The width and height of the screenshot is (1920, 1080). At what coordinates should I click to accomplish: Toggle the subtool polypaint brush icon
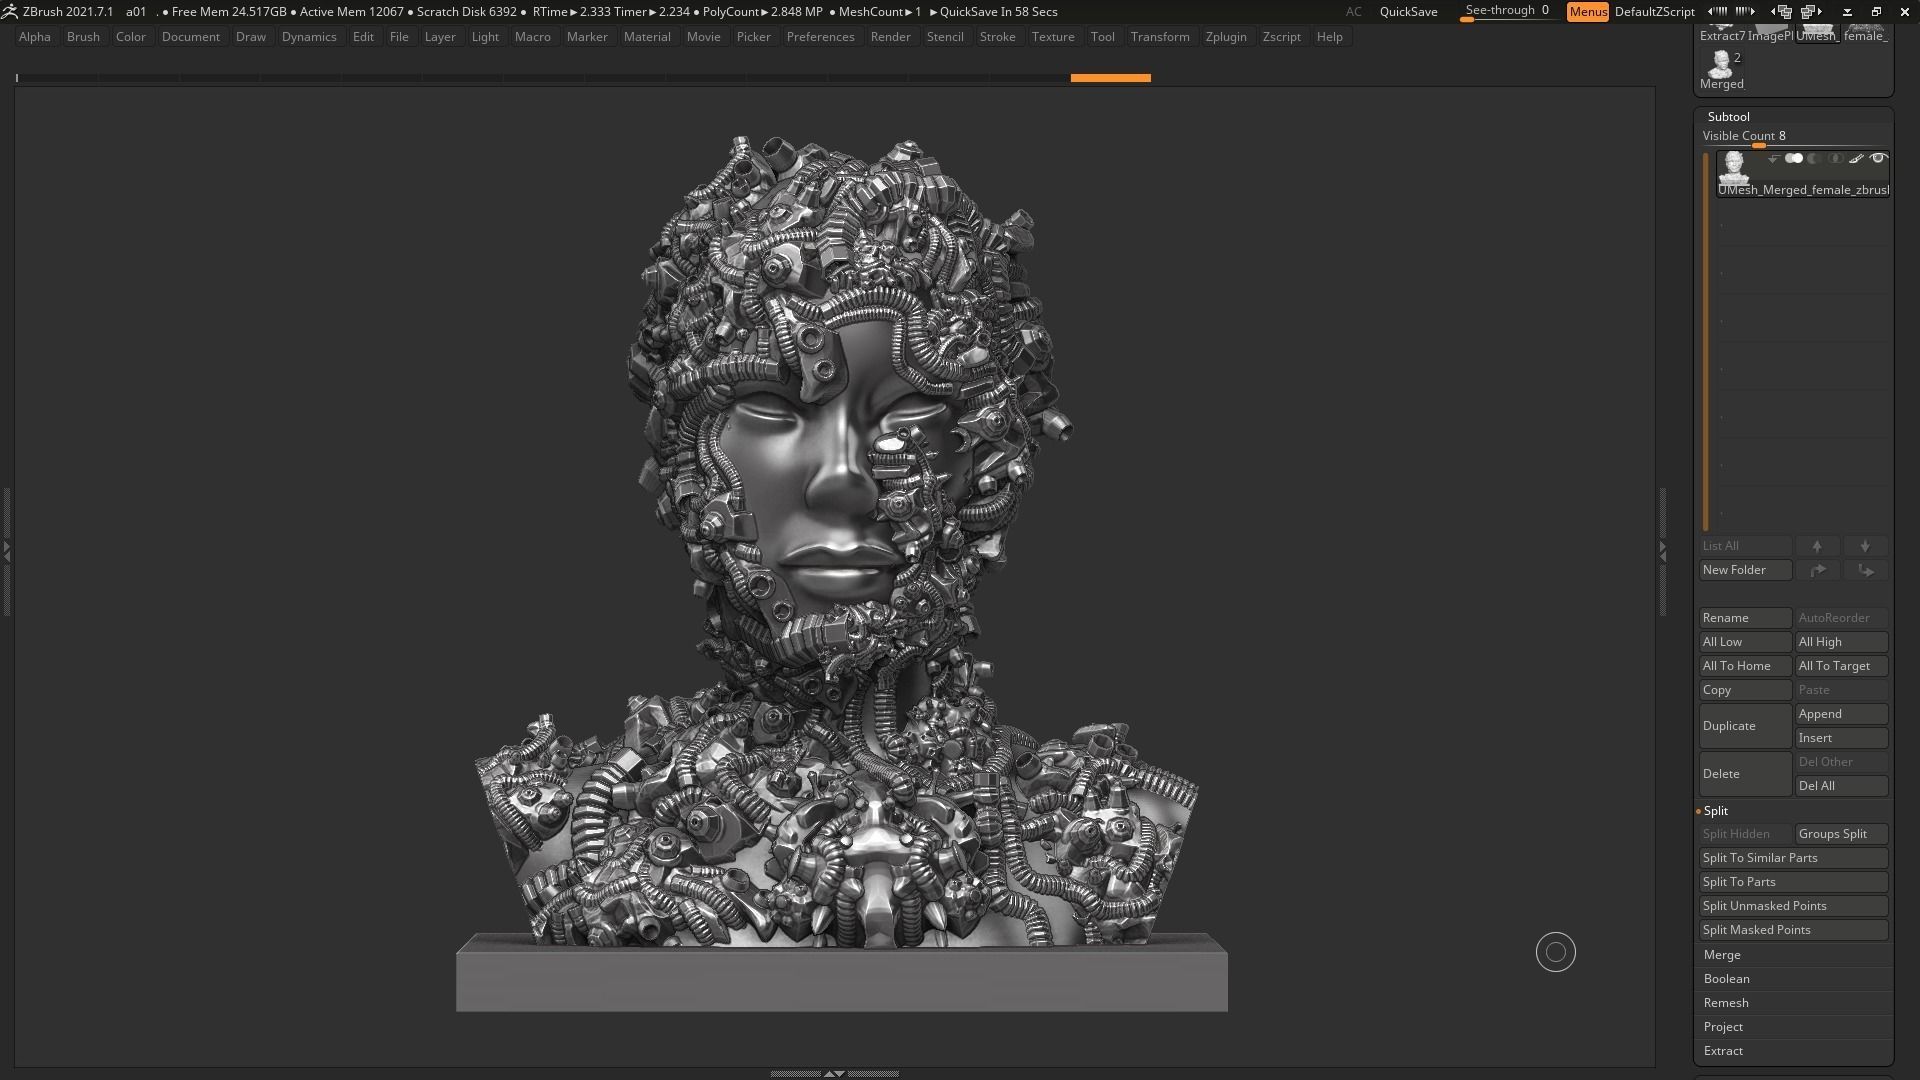(x=1856, y=159)
